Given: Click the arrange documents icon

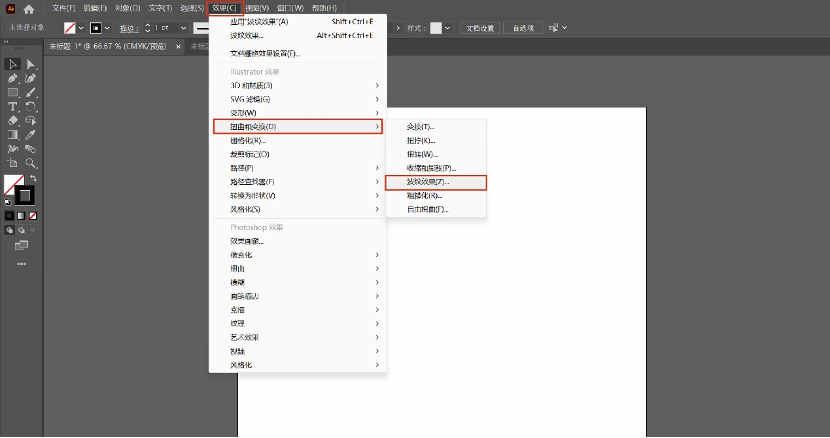Looking at the screenshot, I should (x=553, y=28).
